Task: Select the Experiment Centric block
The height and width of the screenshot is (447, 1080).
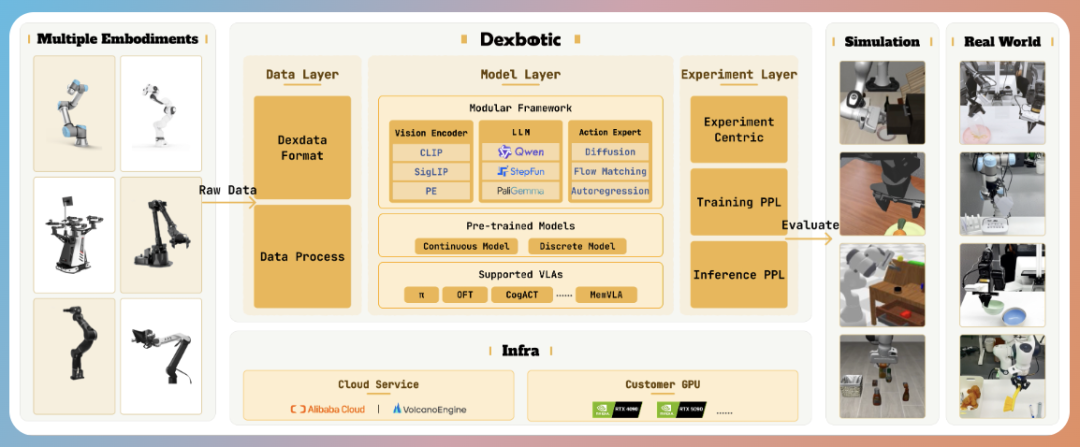Action: (739, 130)
